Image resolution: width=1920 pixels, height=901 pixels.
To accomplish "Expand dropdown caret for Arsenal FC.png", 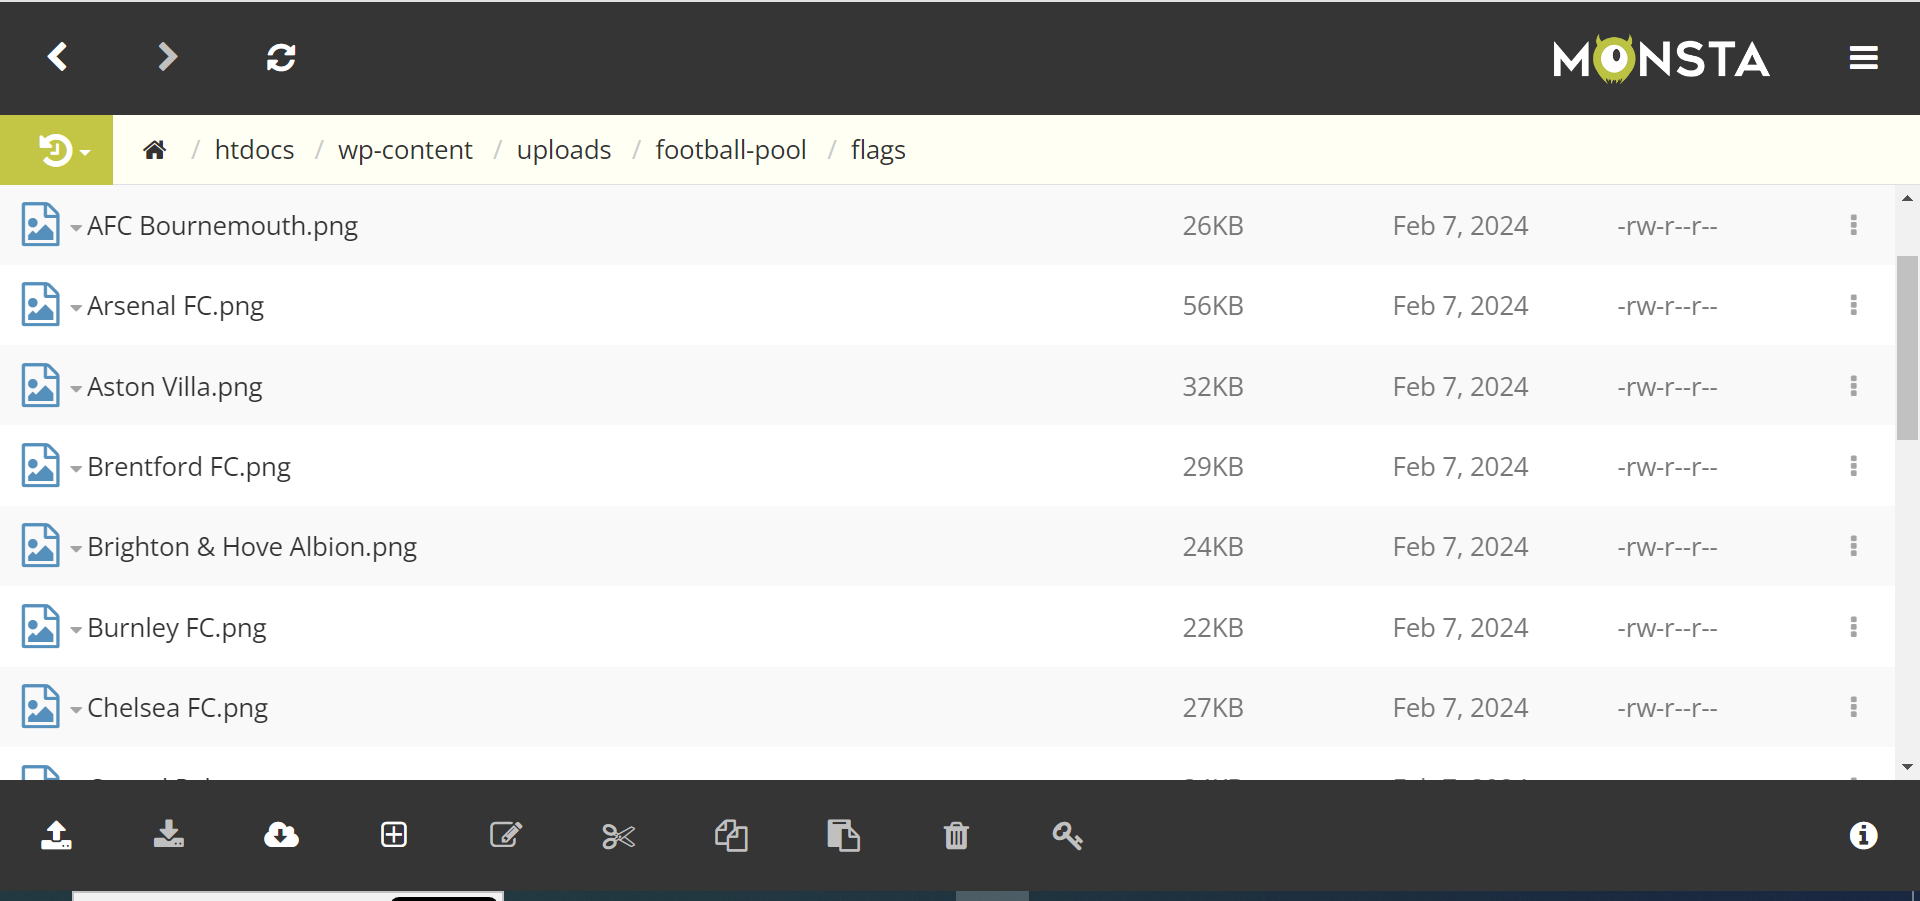I will tap(76, 308).
